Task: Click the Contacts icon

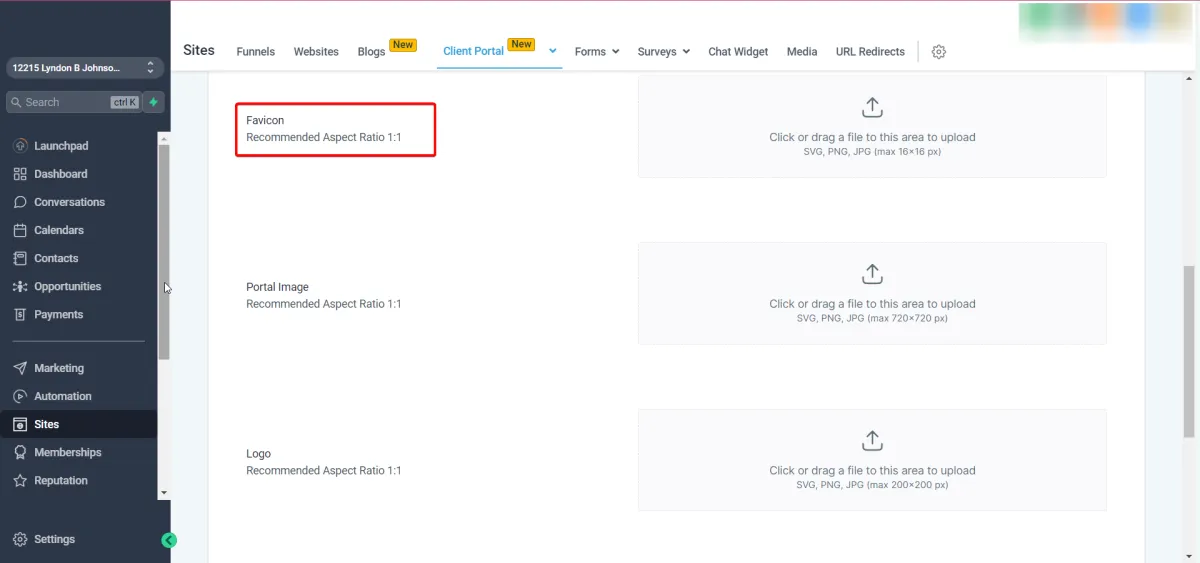Action: (x=20, y=258)
